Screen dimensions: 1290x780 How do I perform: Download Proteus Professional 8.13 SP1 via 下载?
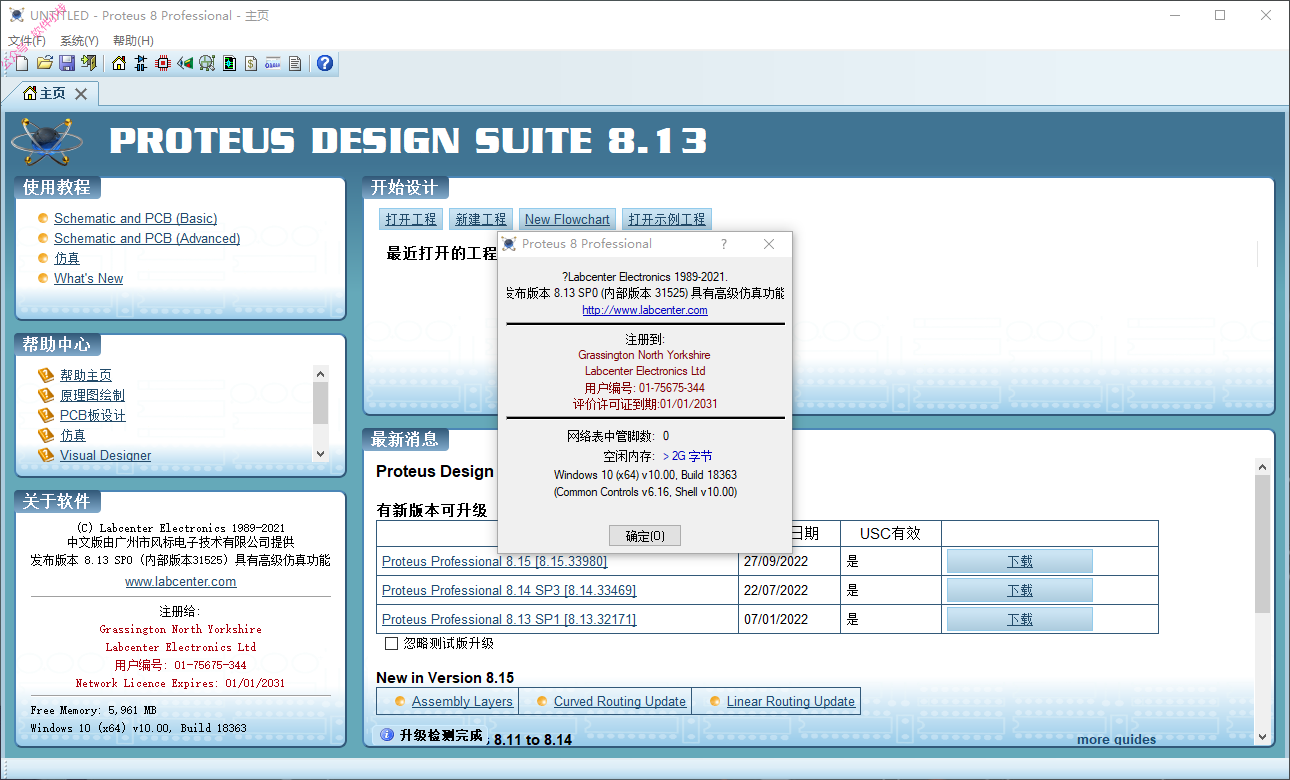pyautogui.click(x=1020, y=619)
